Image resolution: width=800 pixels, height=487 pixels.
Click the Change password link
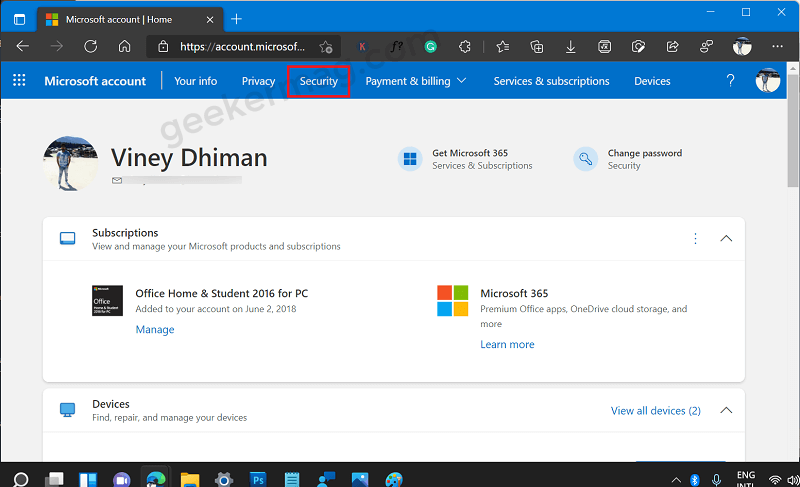[644, 153]
